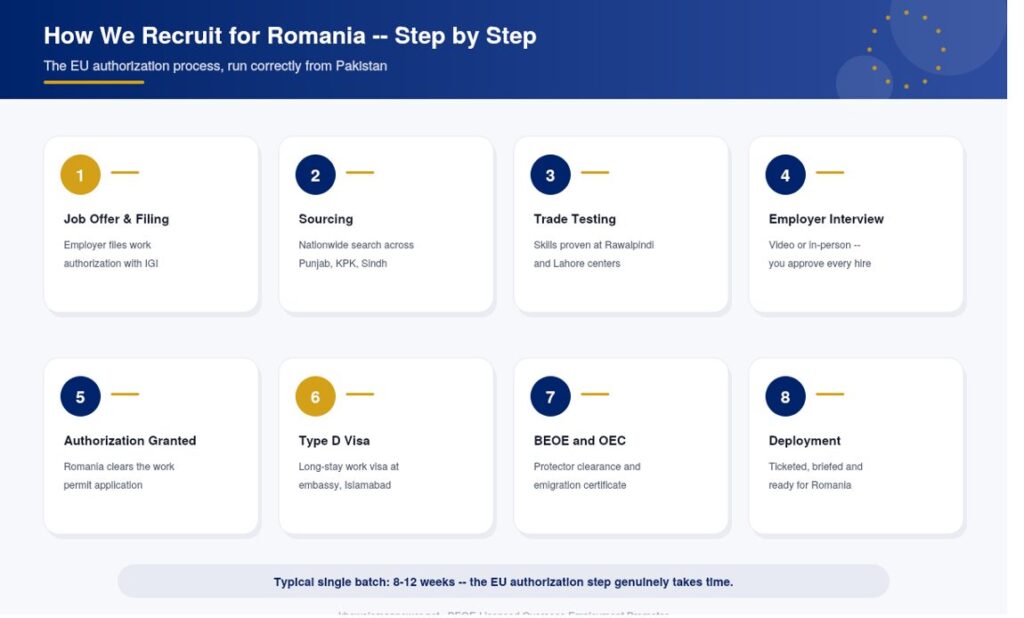Click the step 8 number badge

tap(786, 396)
